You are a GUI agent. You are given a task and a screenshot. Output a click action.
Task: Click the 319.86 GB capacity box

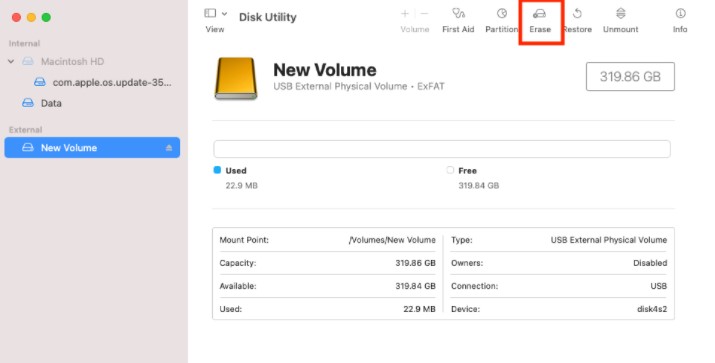630,77
